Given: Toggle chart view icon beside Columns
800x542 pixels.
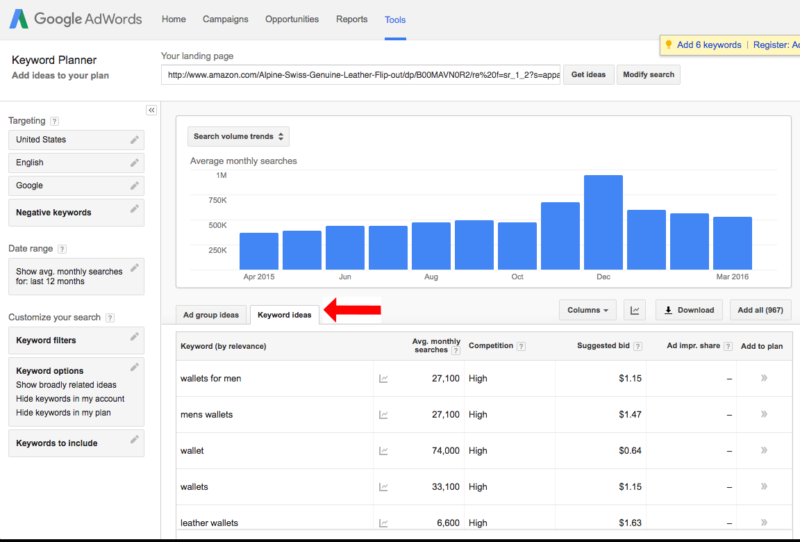Looking at the screenshot, I should (x=635, y=310).
